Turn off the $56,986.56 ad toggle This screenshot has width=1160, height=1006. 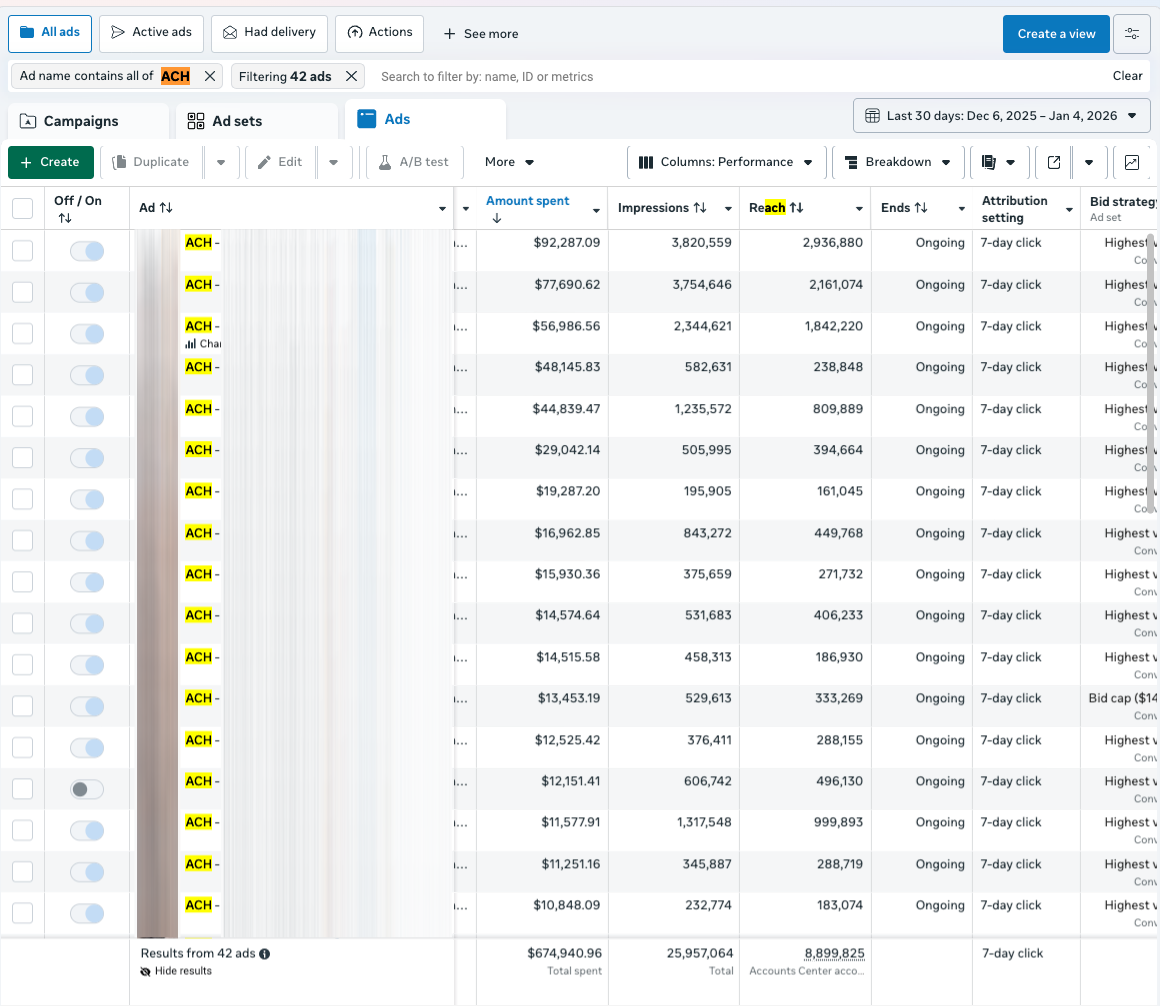point(87,334)
